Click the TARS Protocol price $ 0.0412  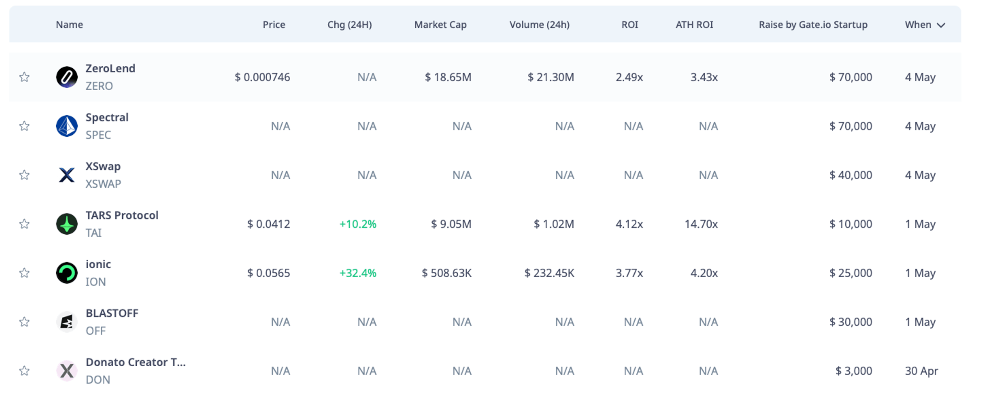point(268,224)
